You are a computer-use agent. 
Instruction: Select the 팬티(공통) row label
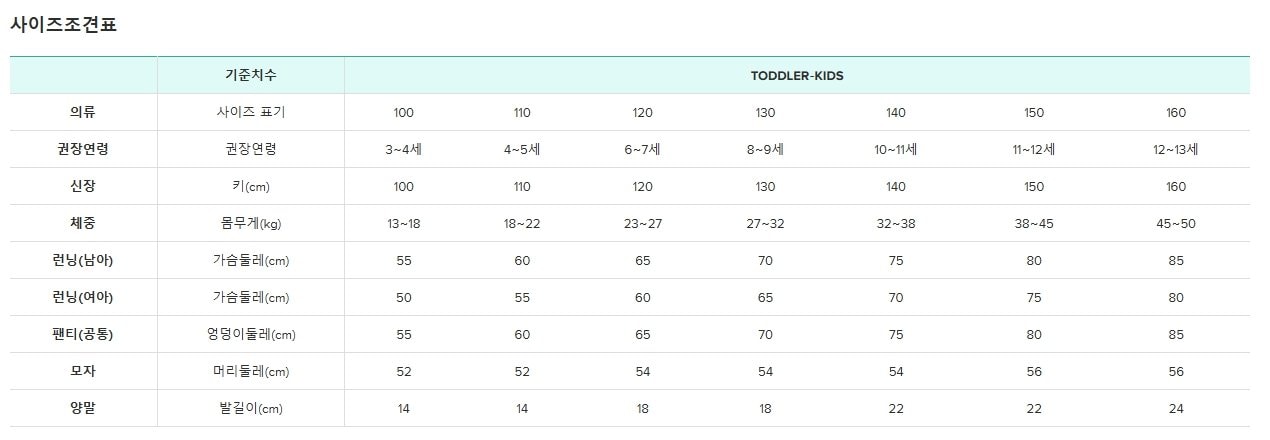[84, 335]
